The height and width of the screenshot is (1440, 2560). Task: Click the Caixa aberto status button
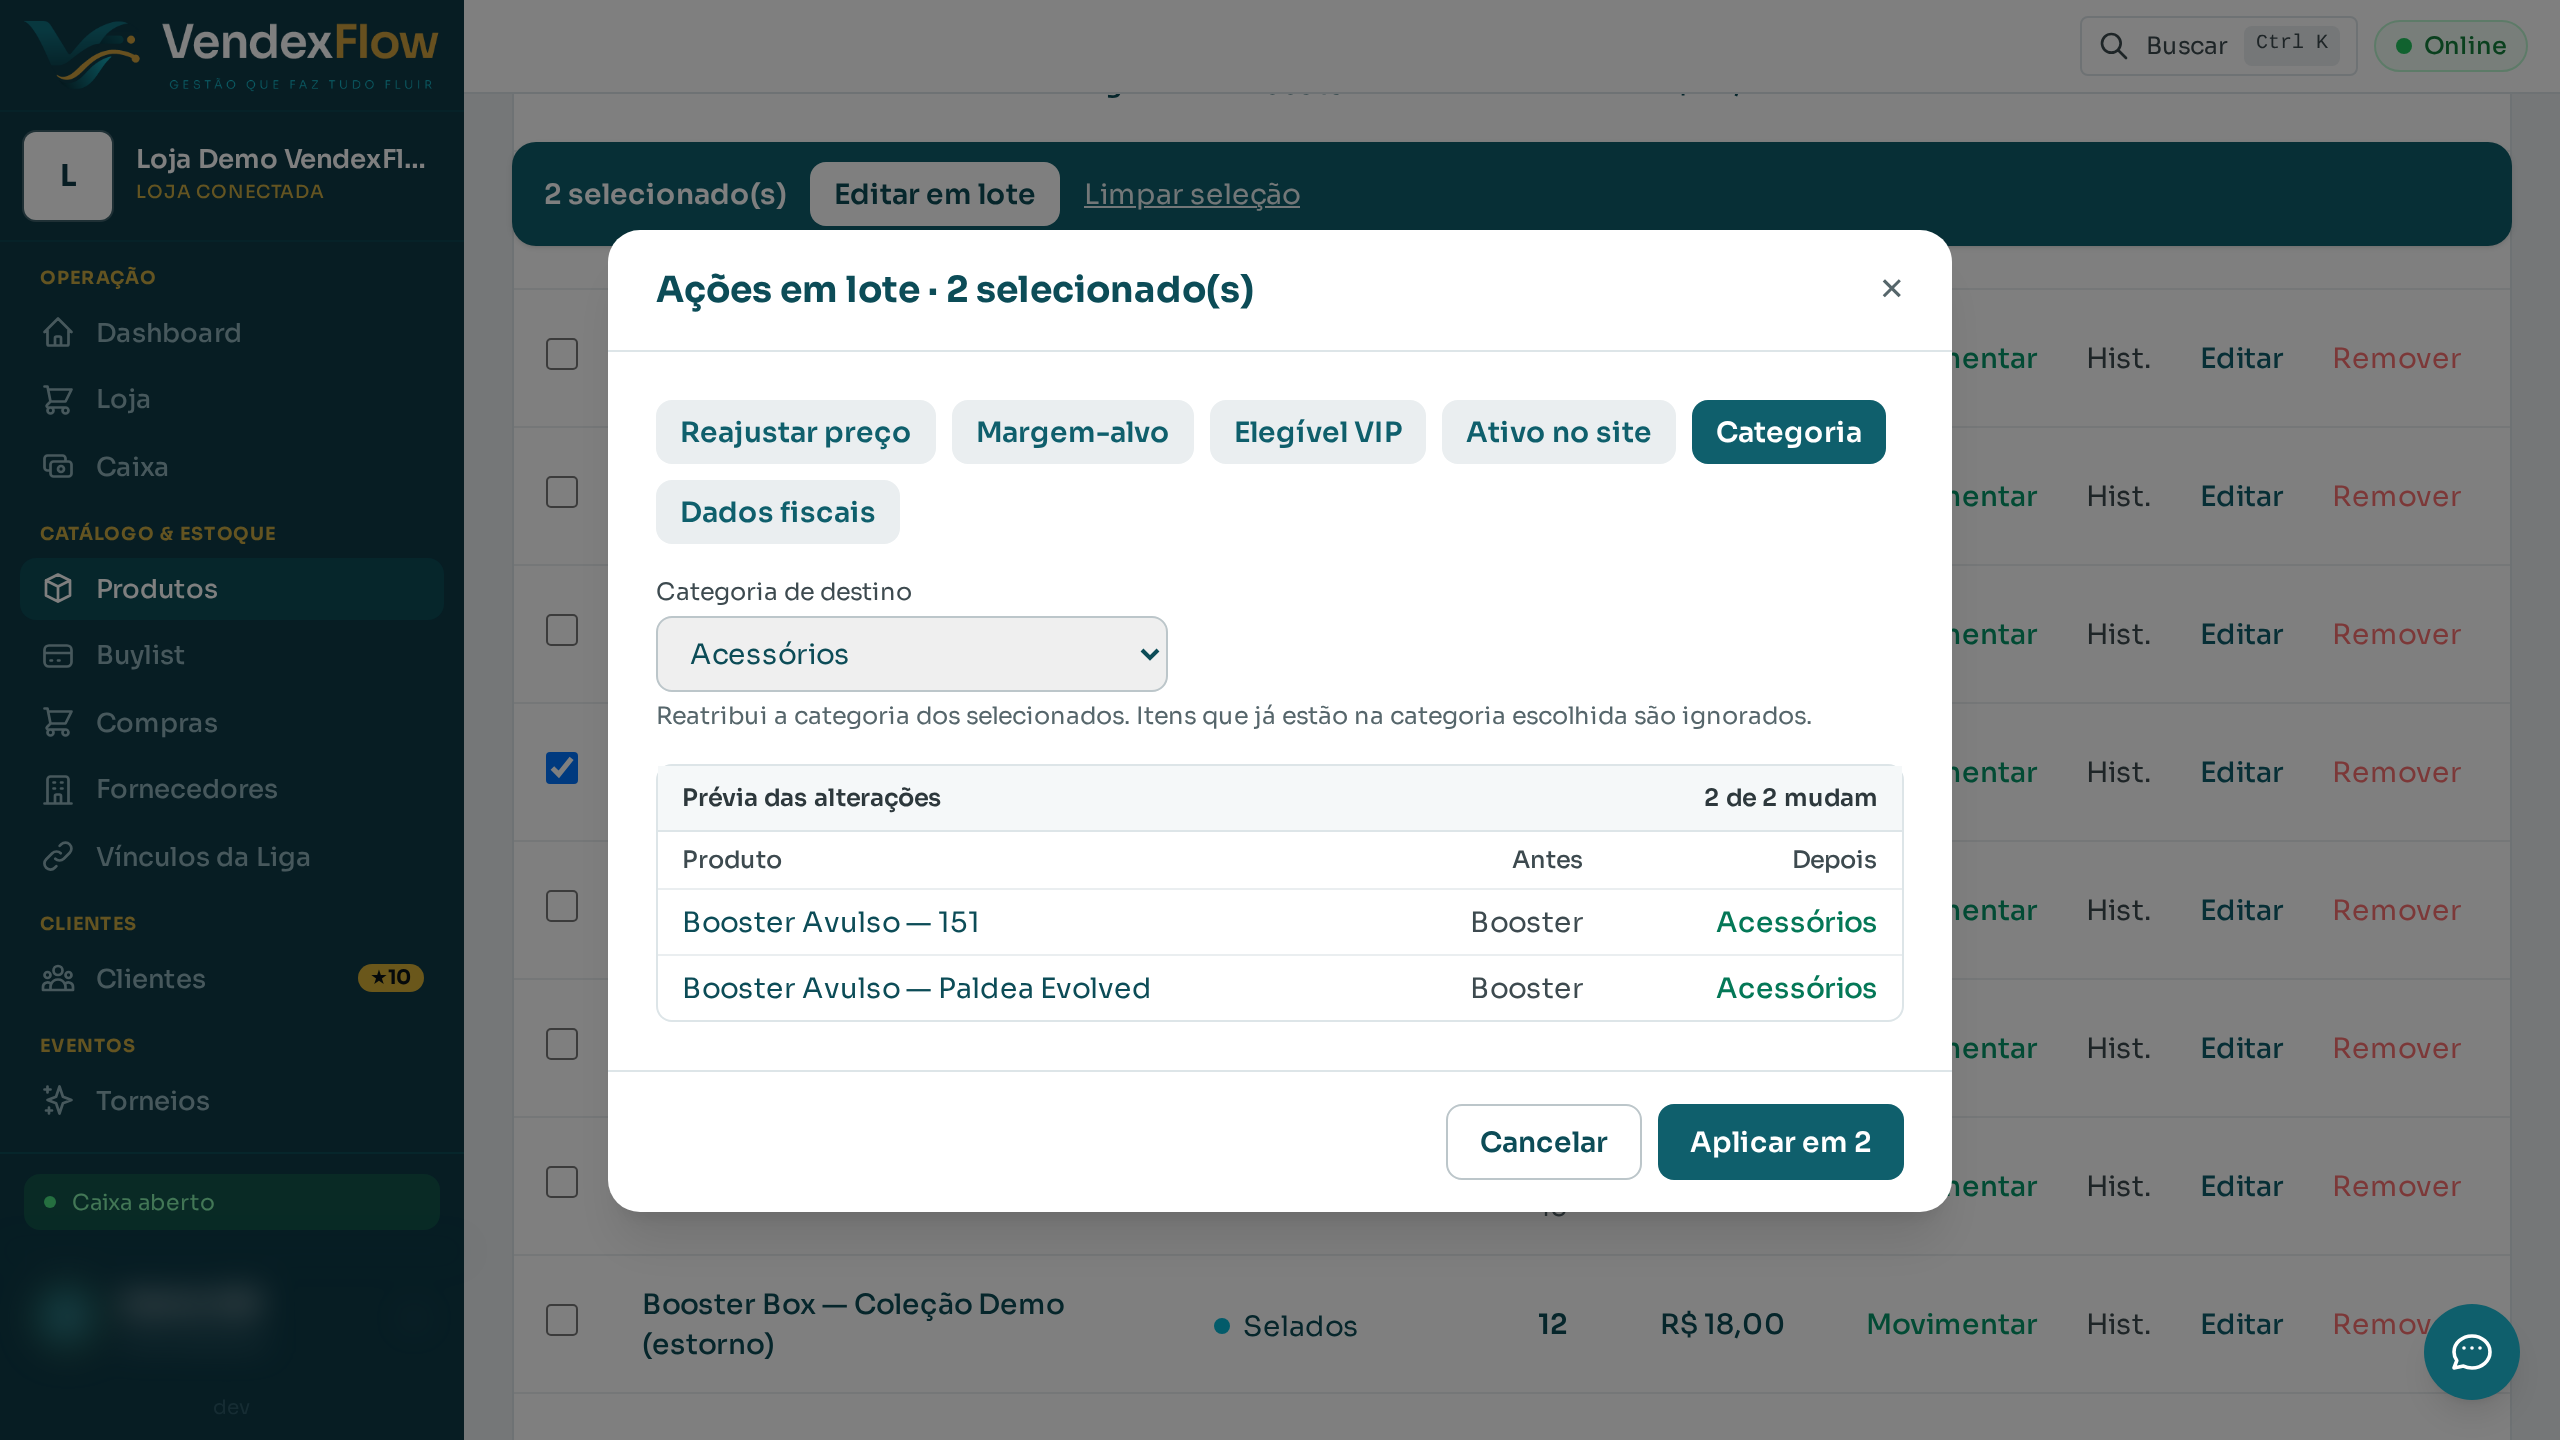[x=232, y=1202]
